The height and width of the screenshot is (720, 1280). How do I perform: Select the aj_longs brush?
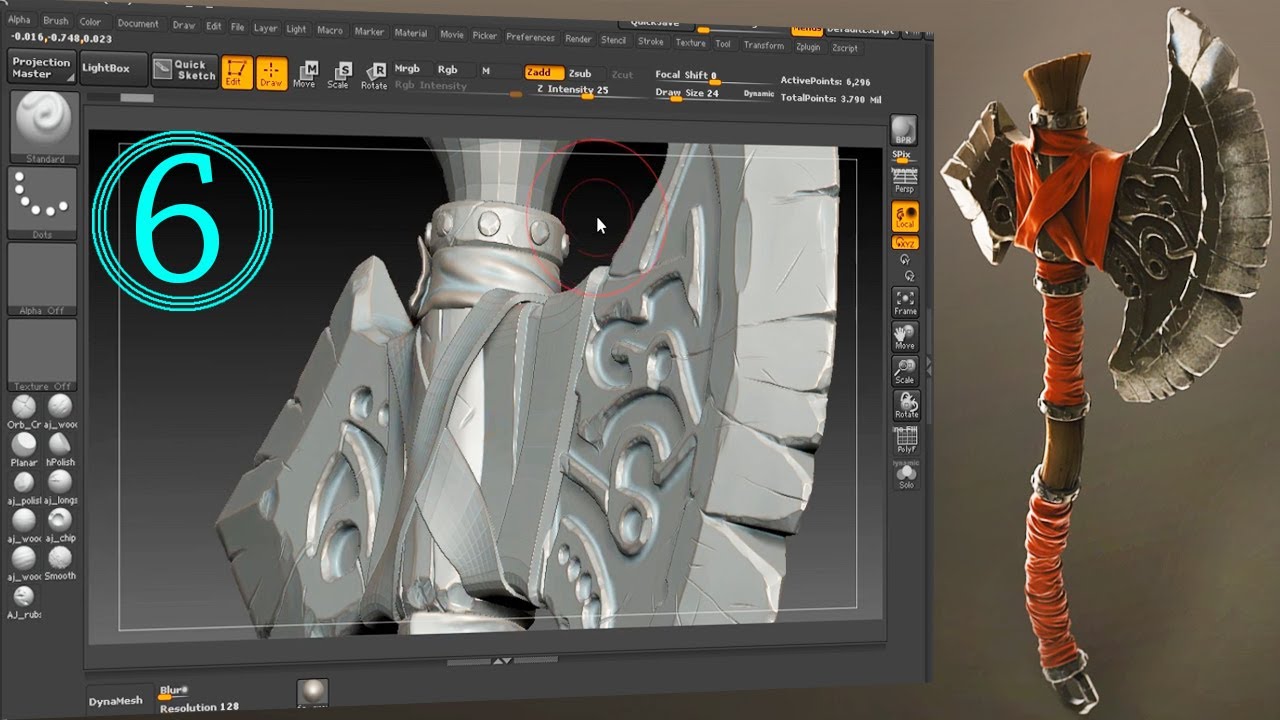[x=60, y=486]
